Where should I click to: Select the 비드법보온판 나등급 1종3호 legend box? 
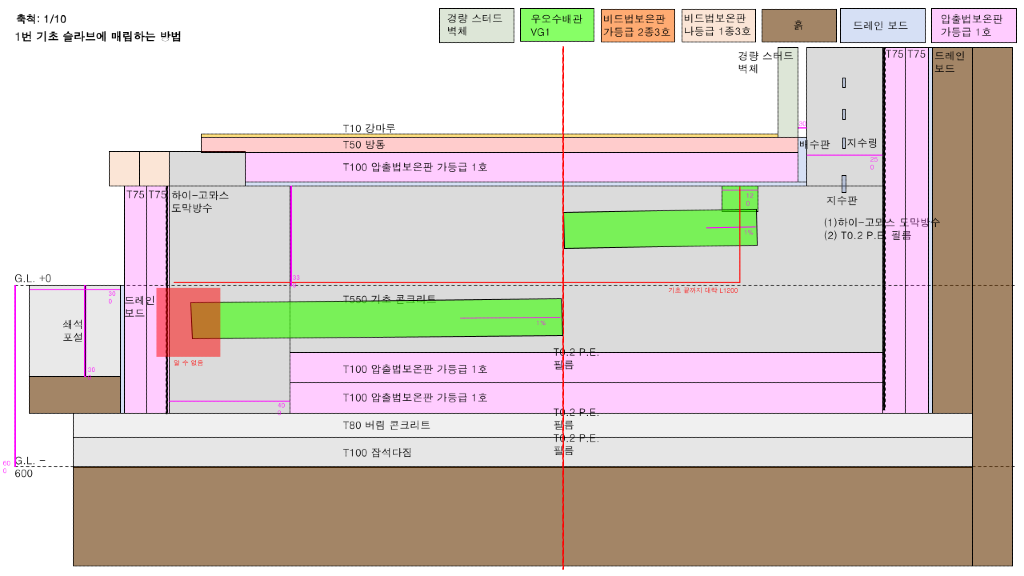[x=717, y=25]
